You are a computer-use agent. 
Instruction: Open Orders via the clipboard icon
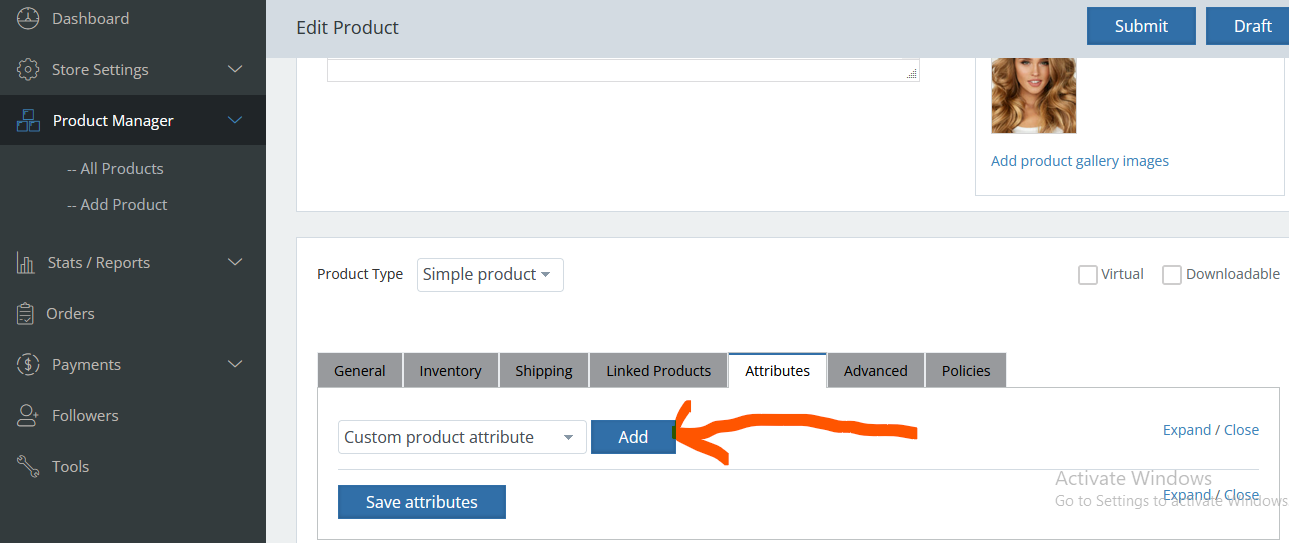tap(26, 314)
